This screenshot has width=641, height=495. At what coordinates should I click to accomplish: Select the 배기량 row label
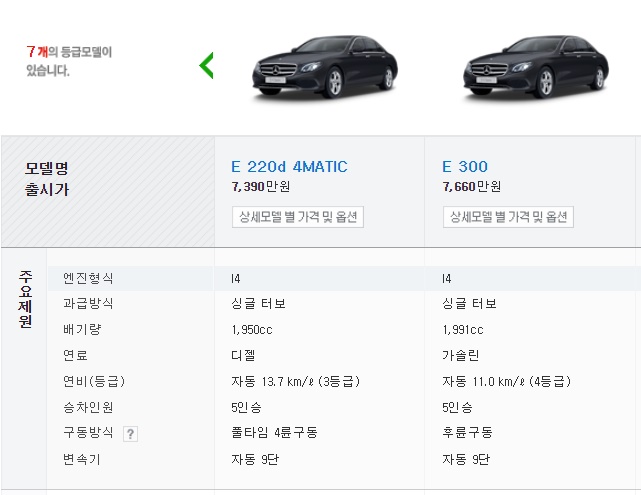82,329
